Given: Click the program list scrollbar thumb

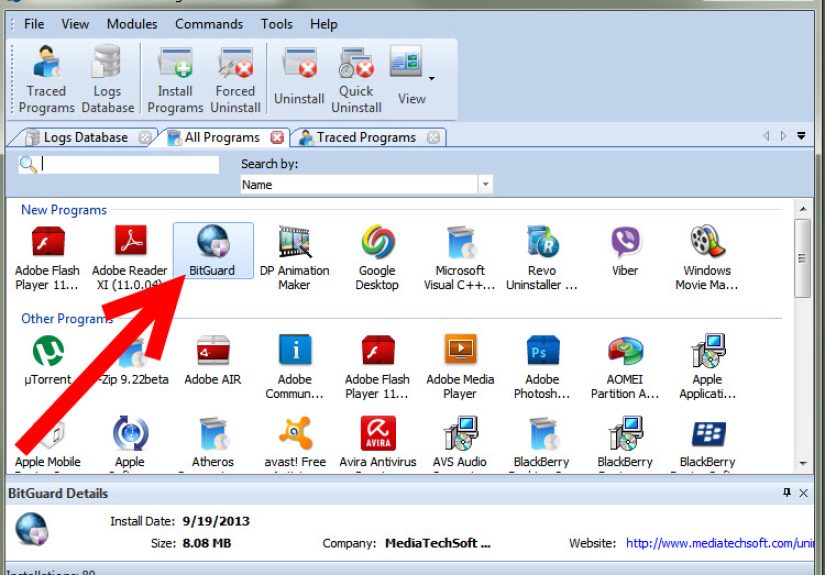Looking at the screenshot, I should pyautogui.click(x=803, y=258).
